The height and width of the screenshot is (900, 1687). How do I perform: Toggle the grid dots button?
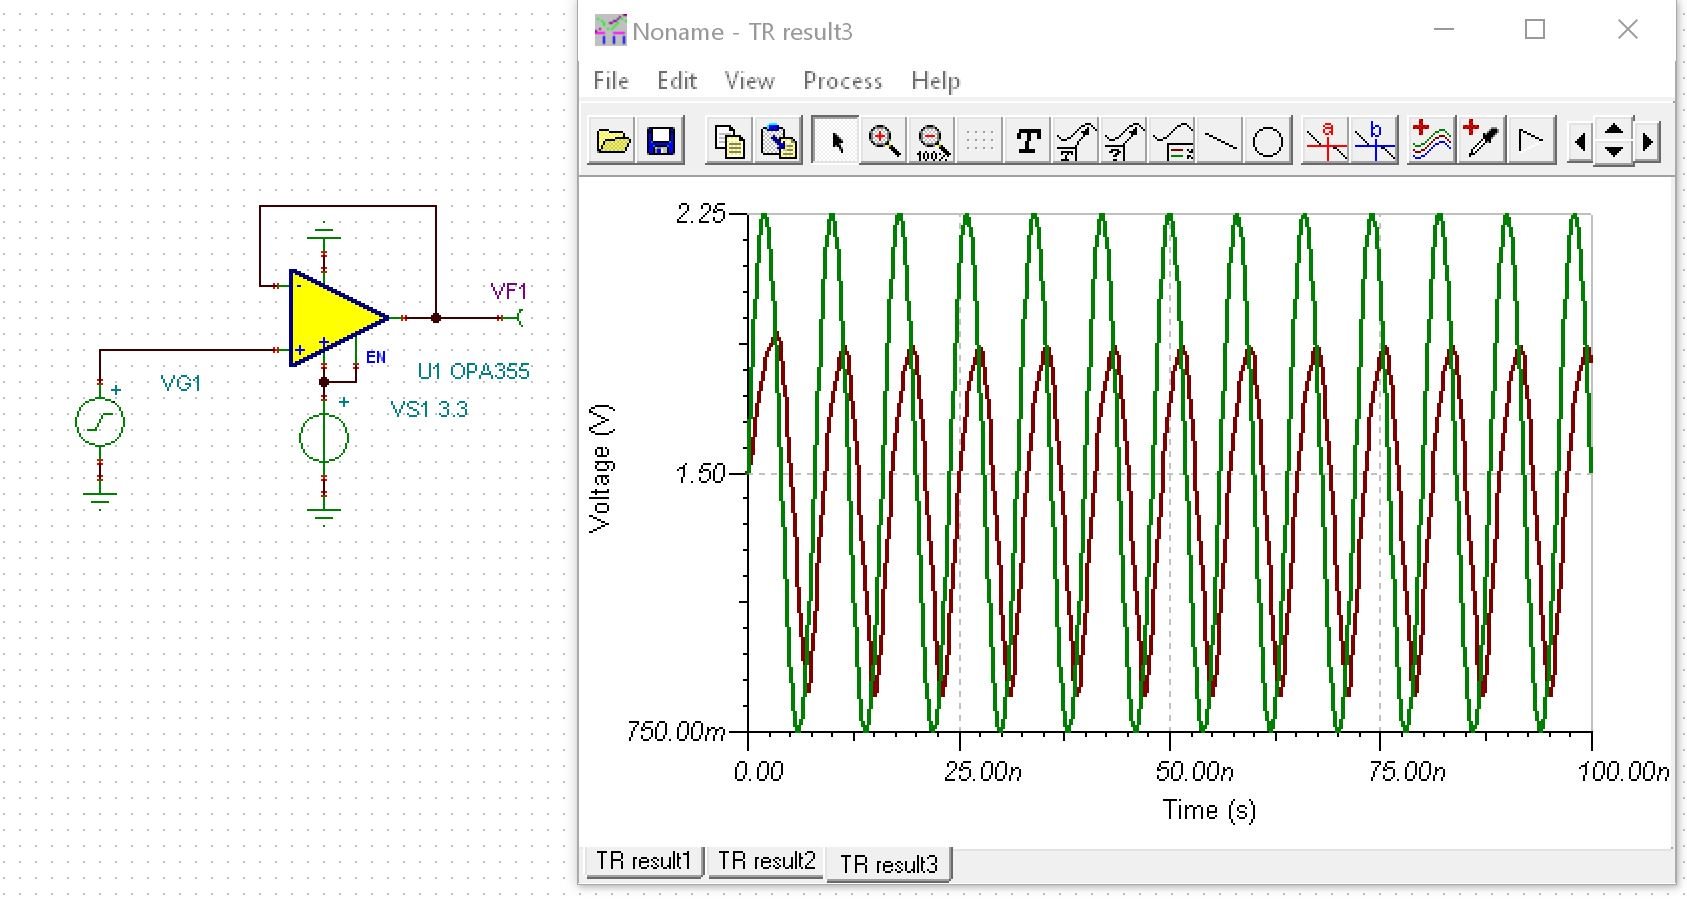(x=980, y=142)
